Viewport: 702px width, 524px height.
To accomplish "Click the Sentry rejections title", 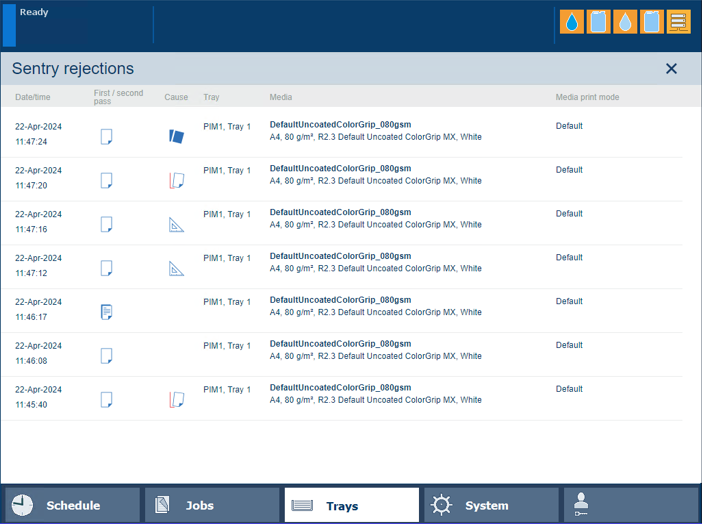I will 73,69.
